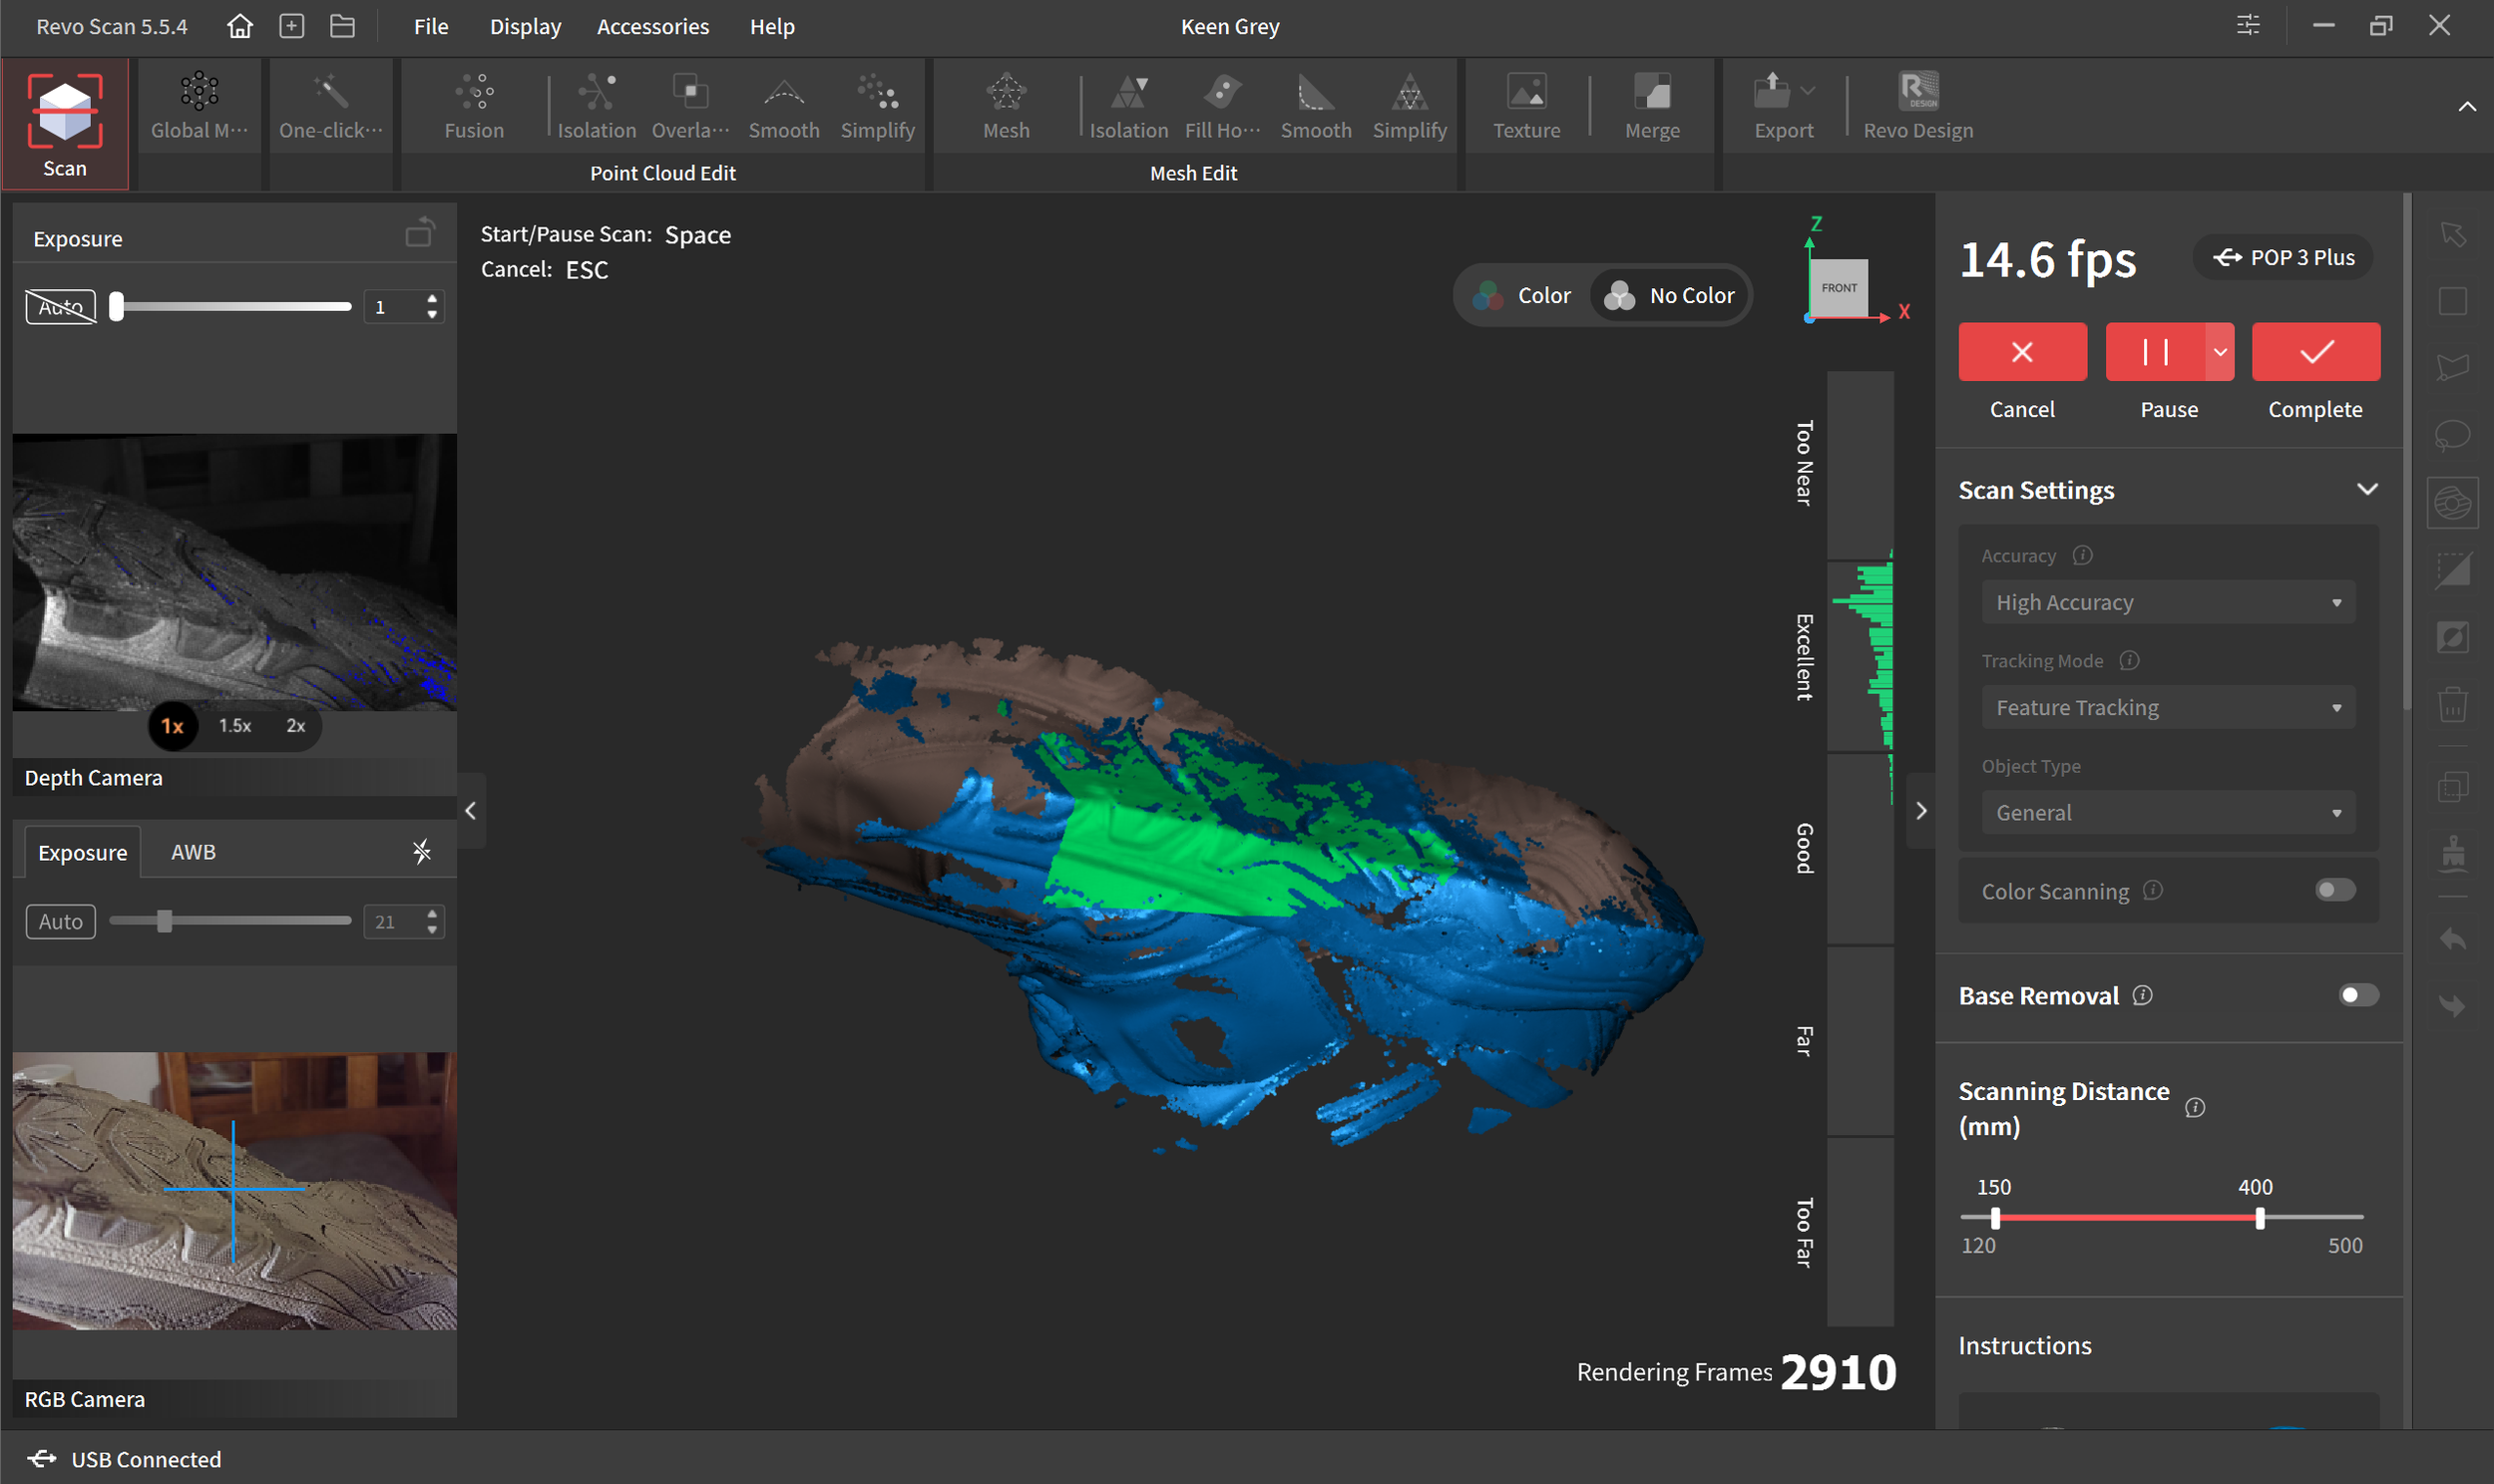This screenshot has width=2494, height=1484.
Task: Select the 2x depth camera zoom
Action: point(295,726)
